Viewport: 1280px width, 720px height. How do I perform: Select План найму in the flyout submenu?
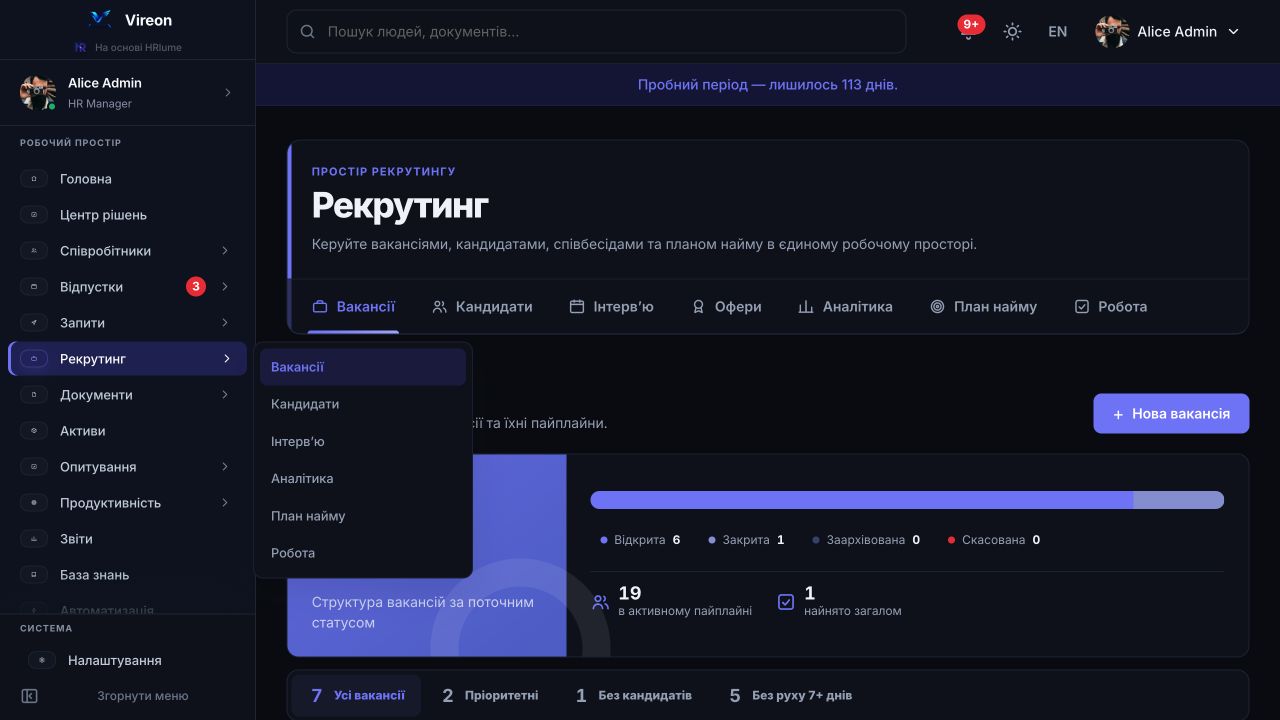click(363, 516)
